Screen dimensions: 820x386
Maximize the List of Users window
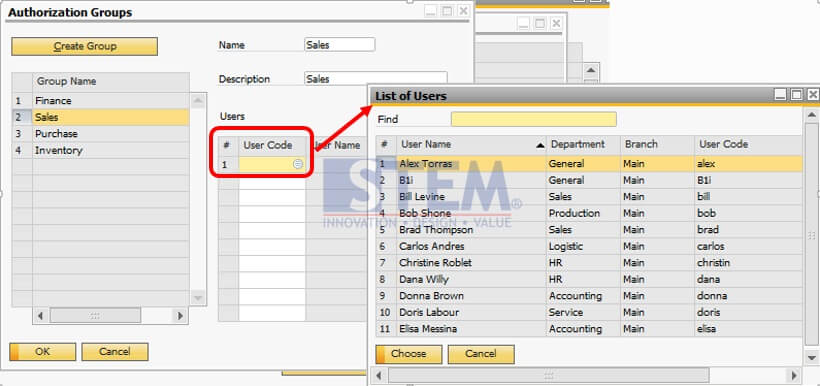click(796, 95)
